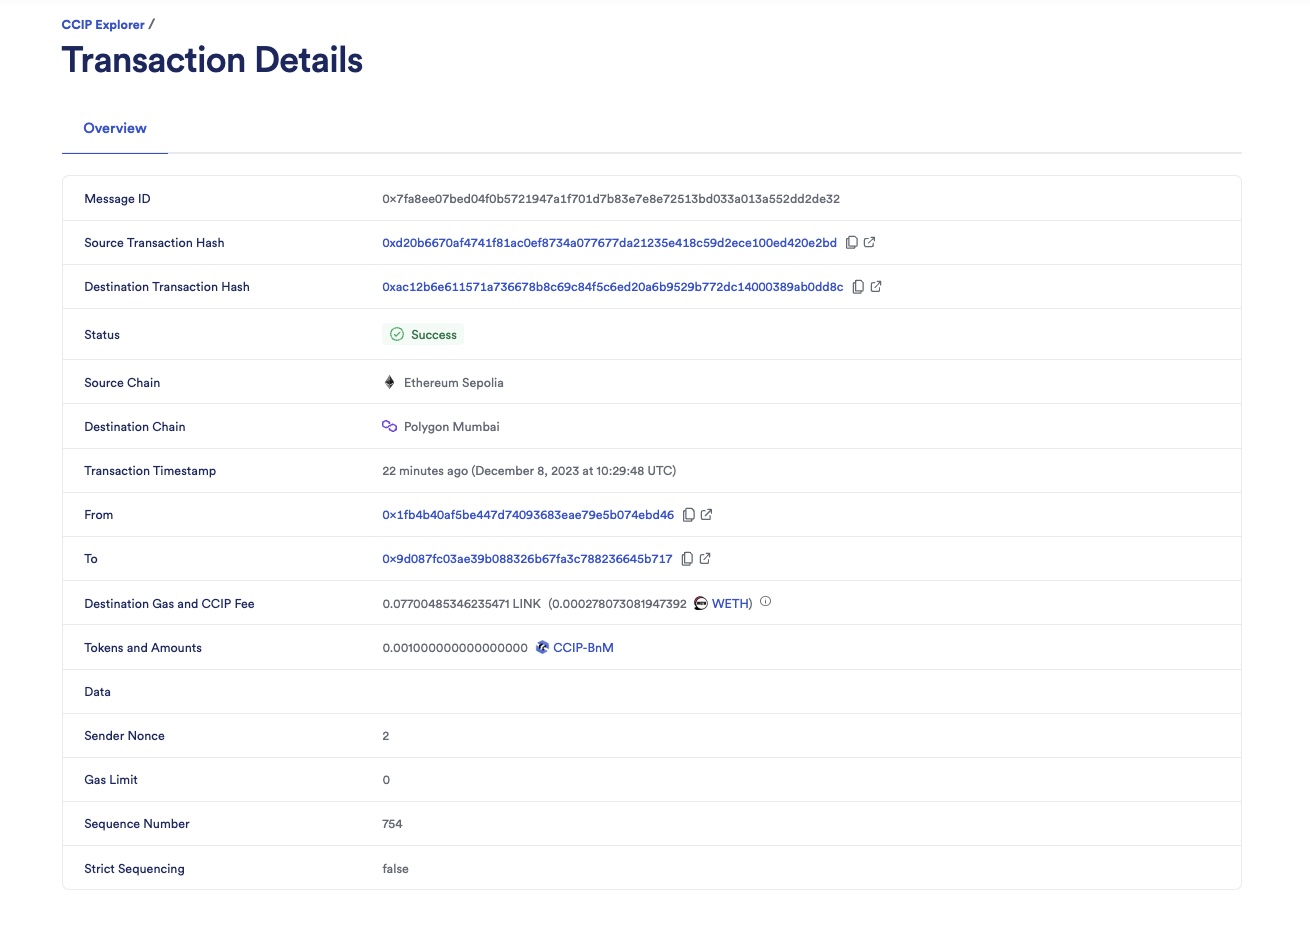This screenshot has height=928, width=1310.
Task: Click the Success status checkmark icon
Action: tap(397, 335)
